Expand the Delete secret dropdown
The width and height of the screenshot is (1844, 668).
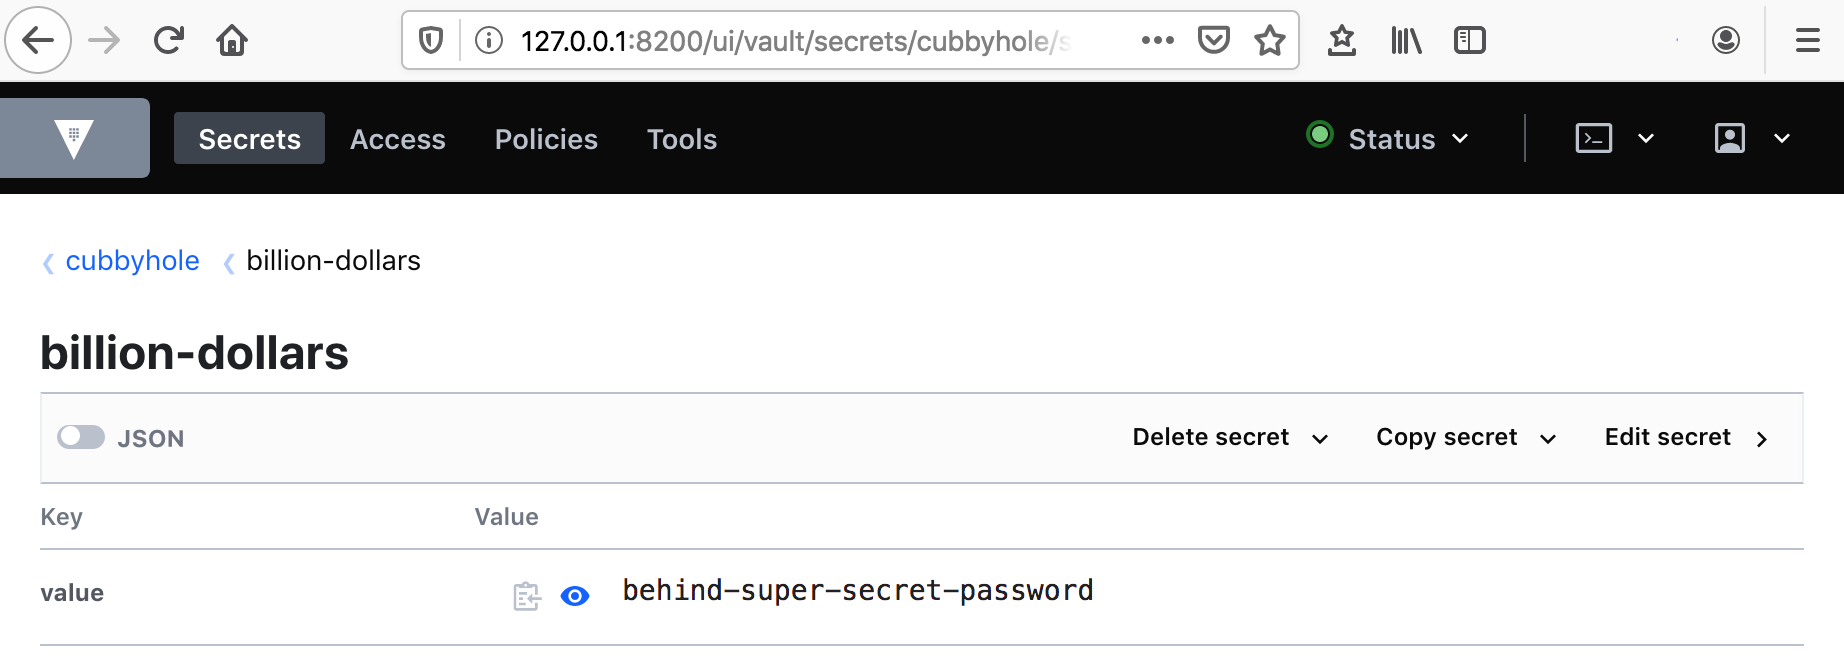1230,438
